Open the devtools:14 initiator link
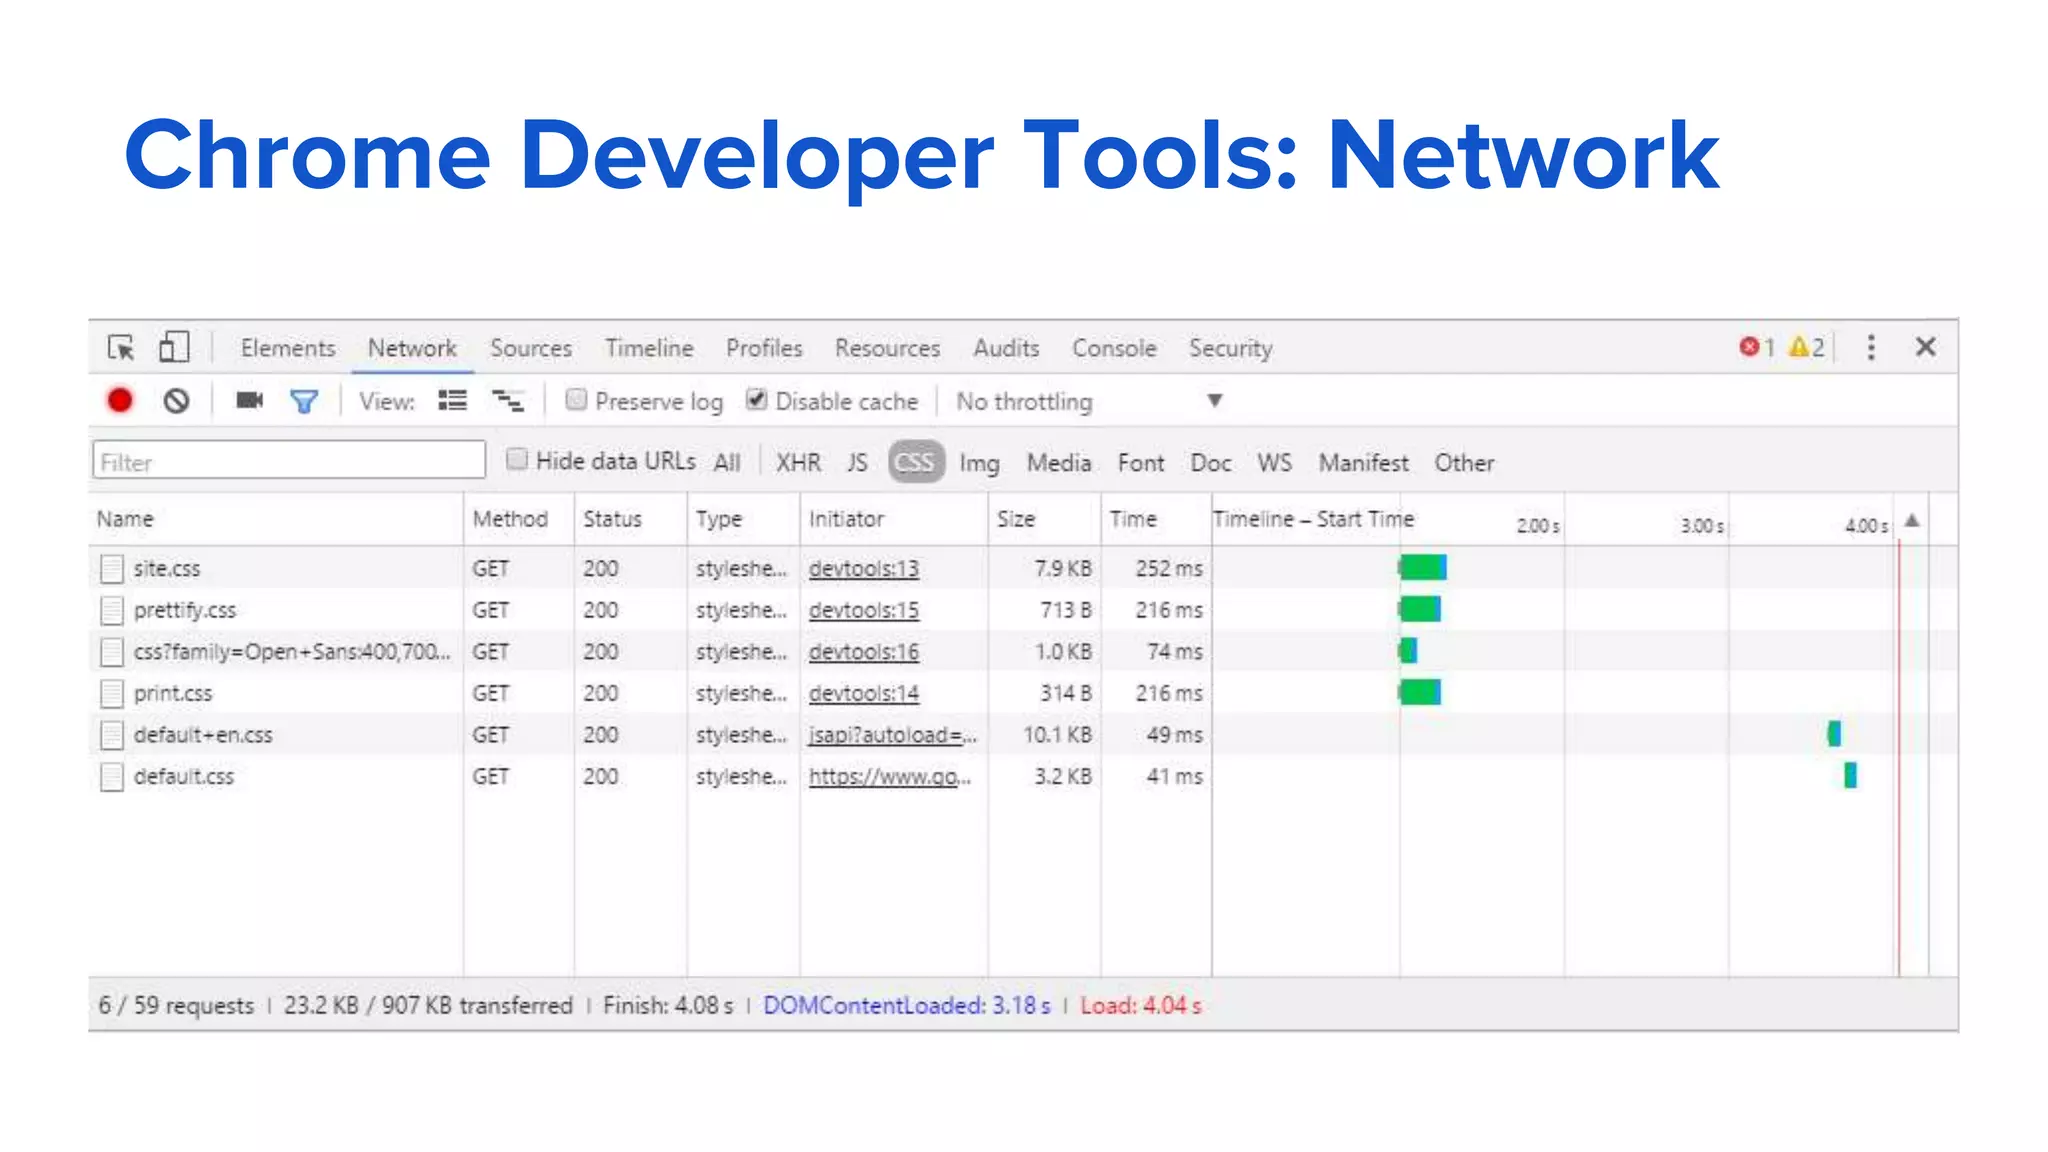The height and width of the screenshot is (1152, 2048). click(864, 693)
